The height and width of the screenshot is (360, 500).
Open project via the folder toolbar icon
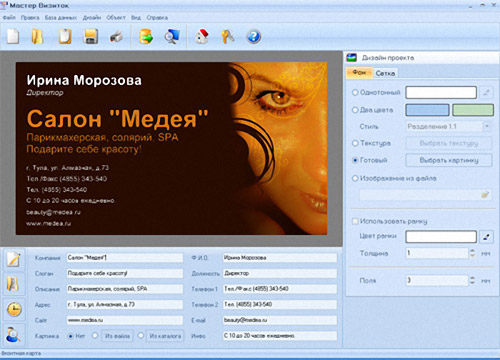(x=37, y=37)
